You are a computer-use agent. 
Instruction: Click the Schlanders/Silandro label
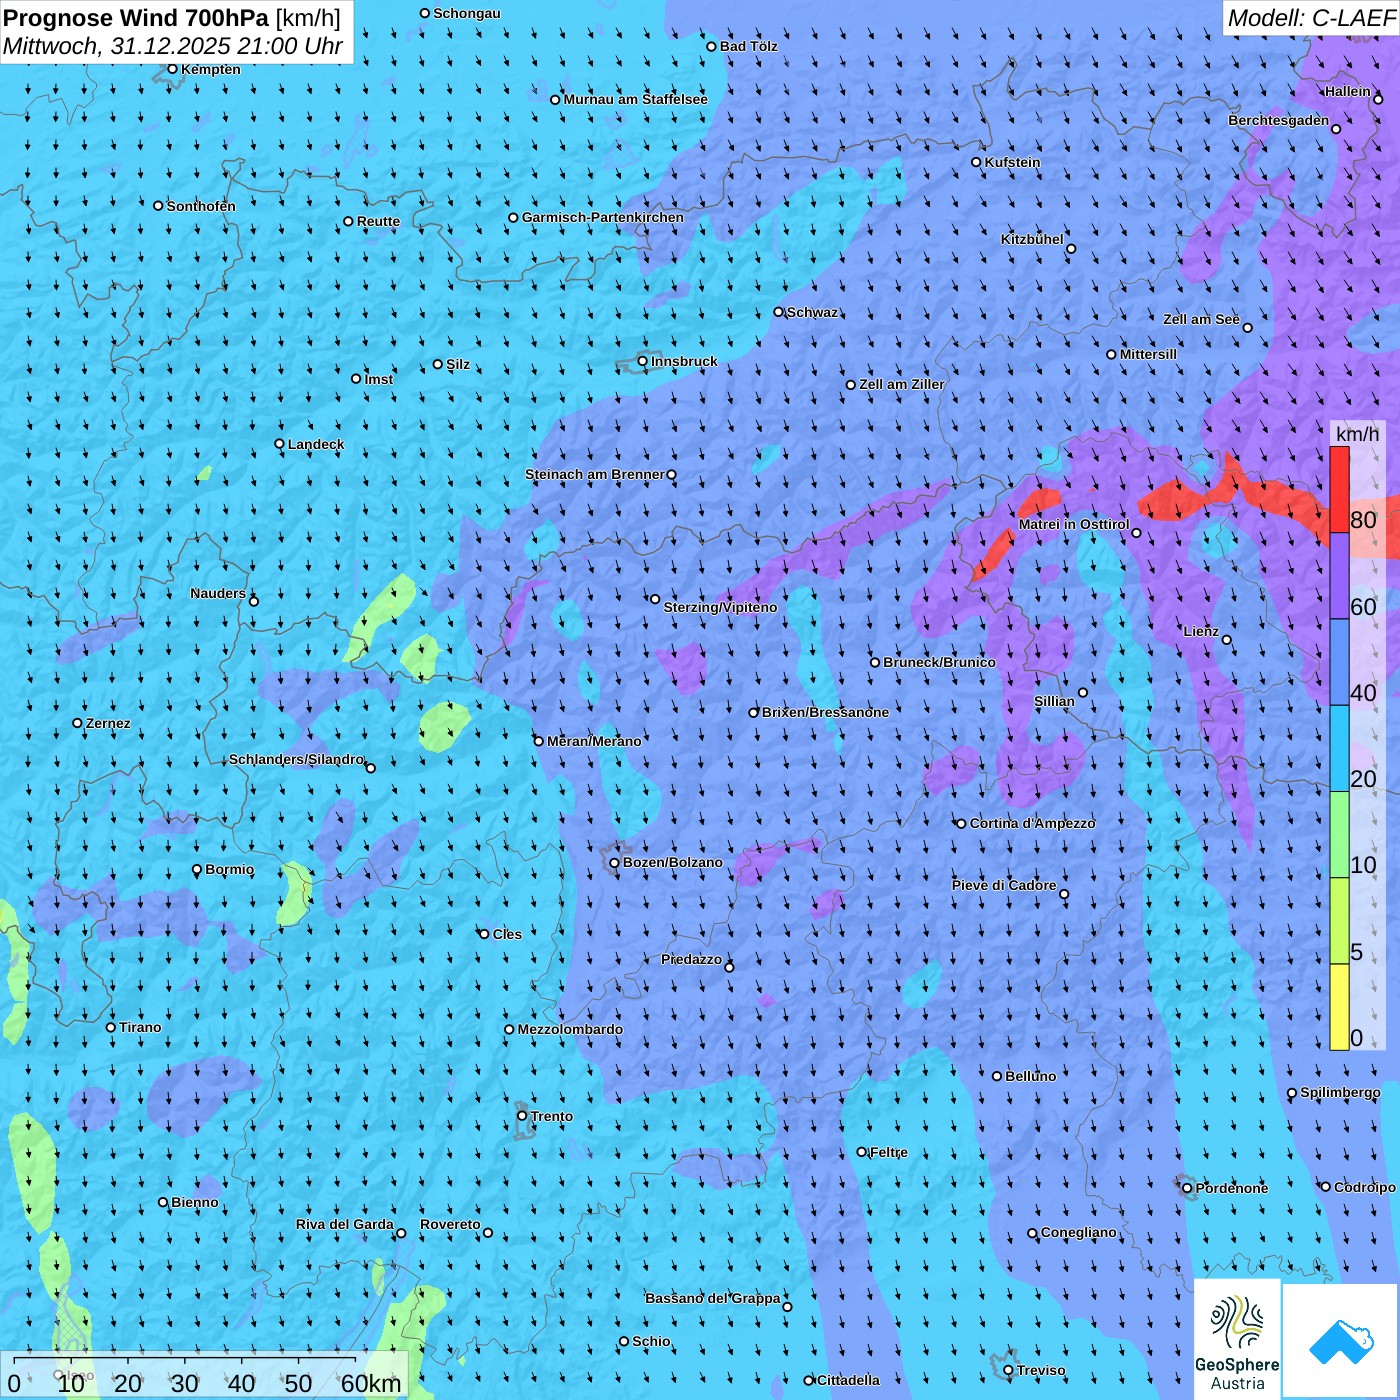coord(297,759)
